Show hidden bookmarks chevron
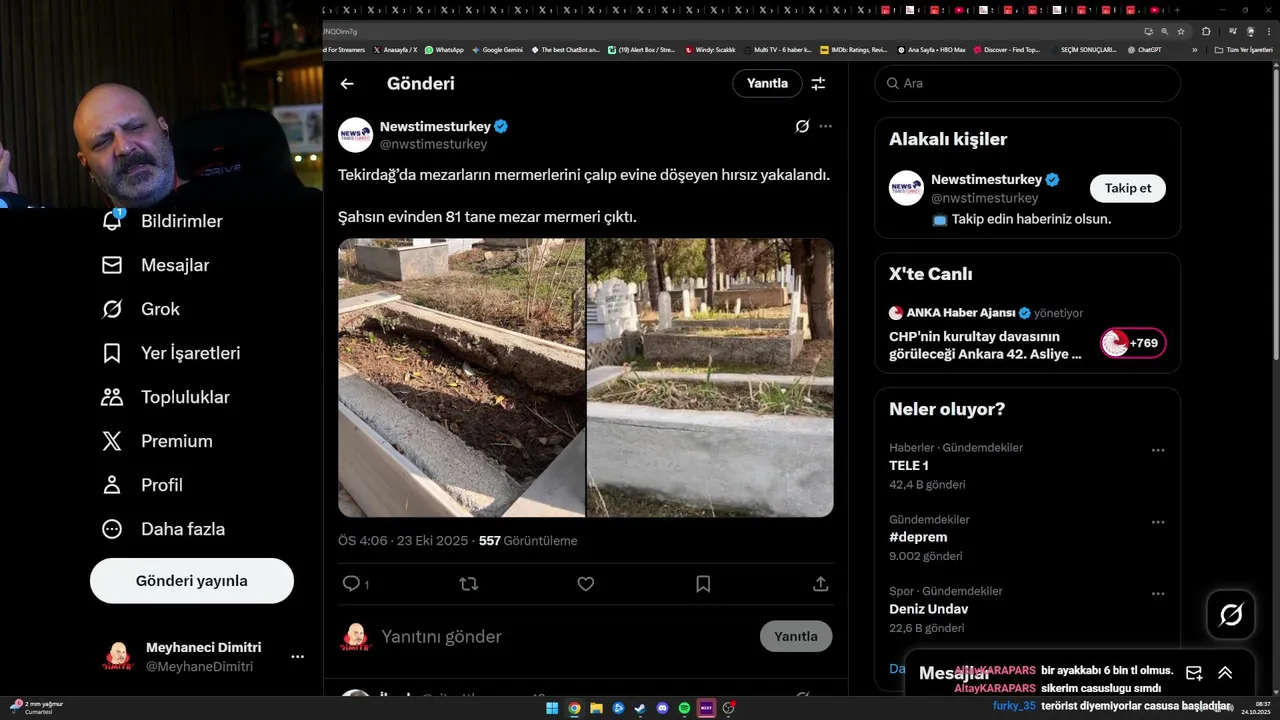 pos(1194,49)
